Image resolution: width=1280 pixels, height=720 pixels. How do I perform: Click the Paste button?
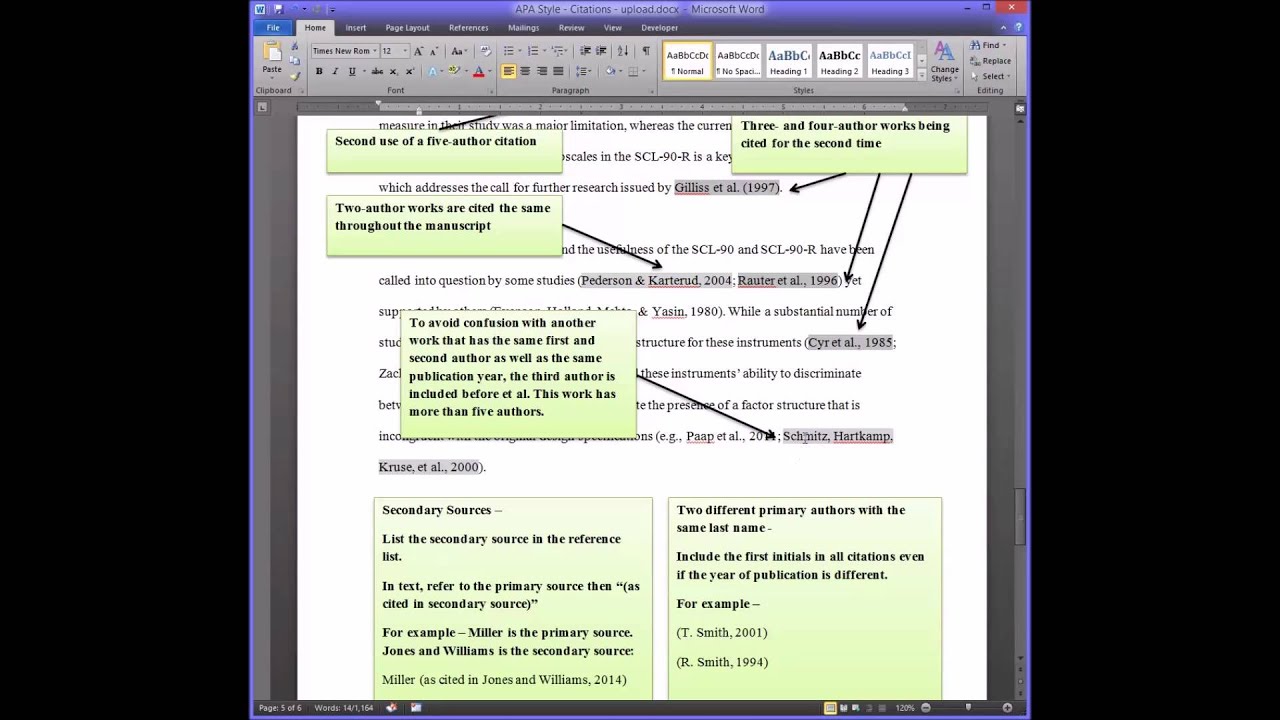[x=272, y=59]
